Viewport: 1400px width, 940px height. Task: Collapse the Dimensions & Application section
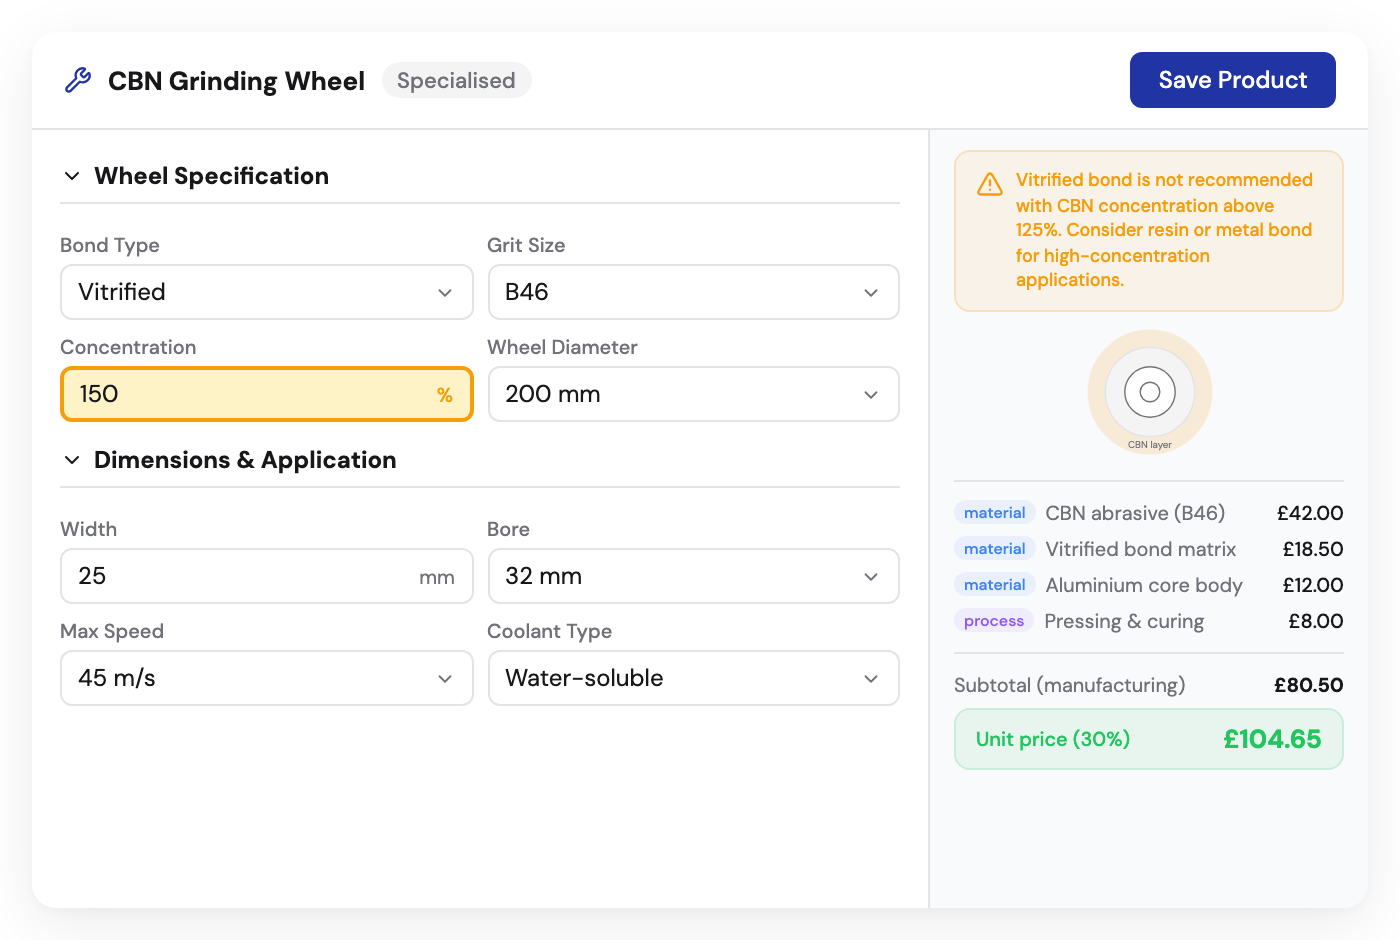[x=71, y=460]
